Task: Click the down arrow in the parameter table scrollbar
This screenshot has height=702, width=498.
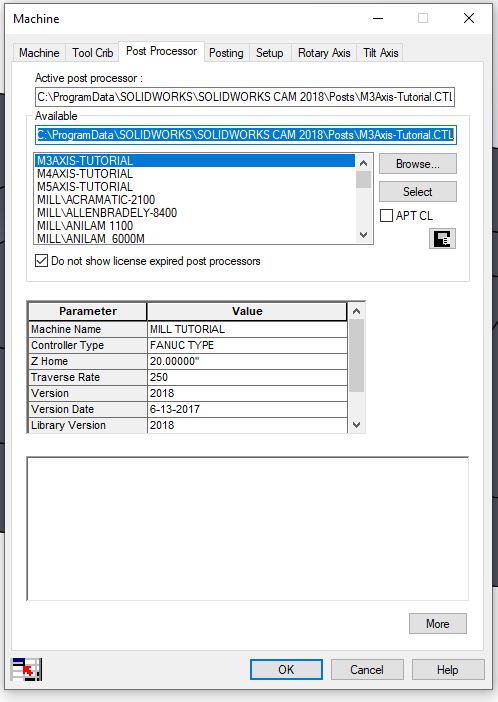Action: pos(356,425)
